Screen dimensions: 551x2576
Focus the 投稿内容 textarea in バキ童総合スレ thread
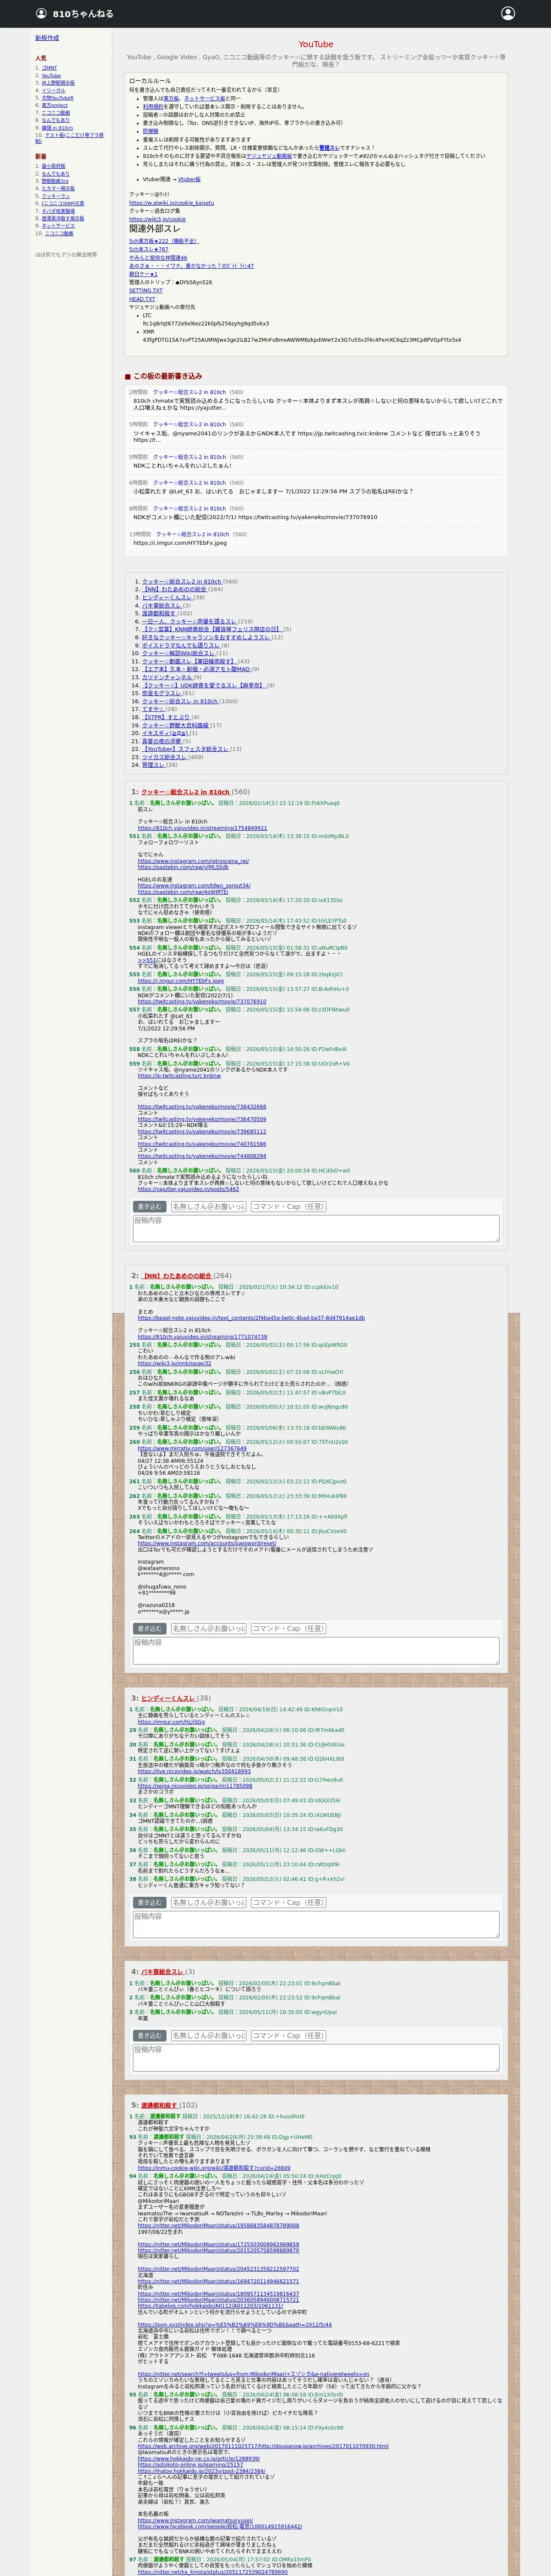point(316,2057)
